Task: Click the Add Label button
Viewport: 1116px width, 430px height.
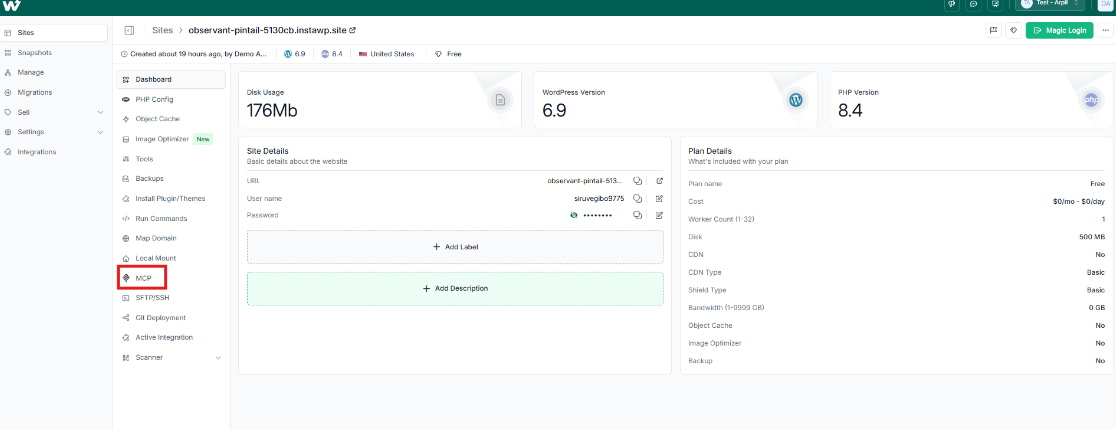Action: (455, 247)
